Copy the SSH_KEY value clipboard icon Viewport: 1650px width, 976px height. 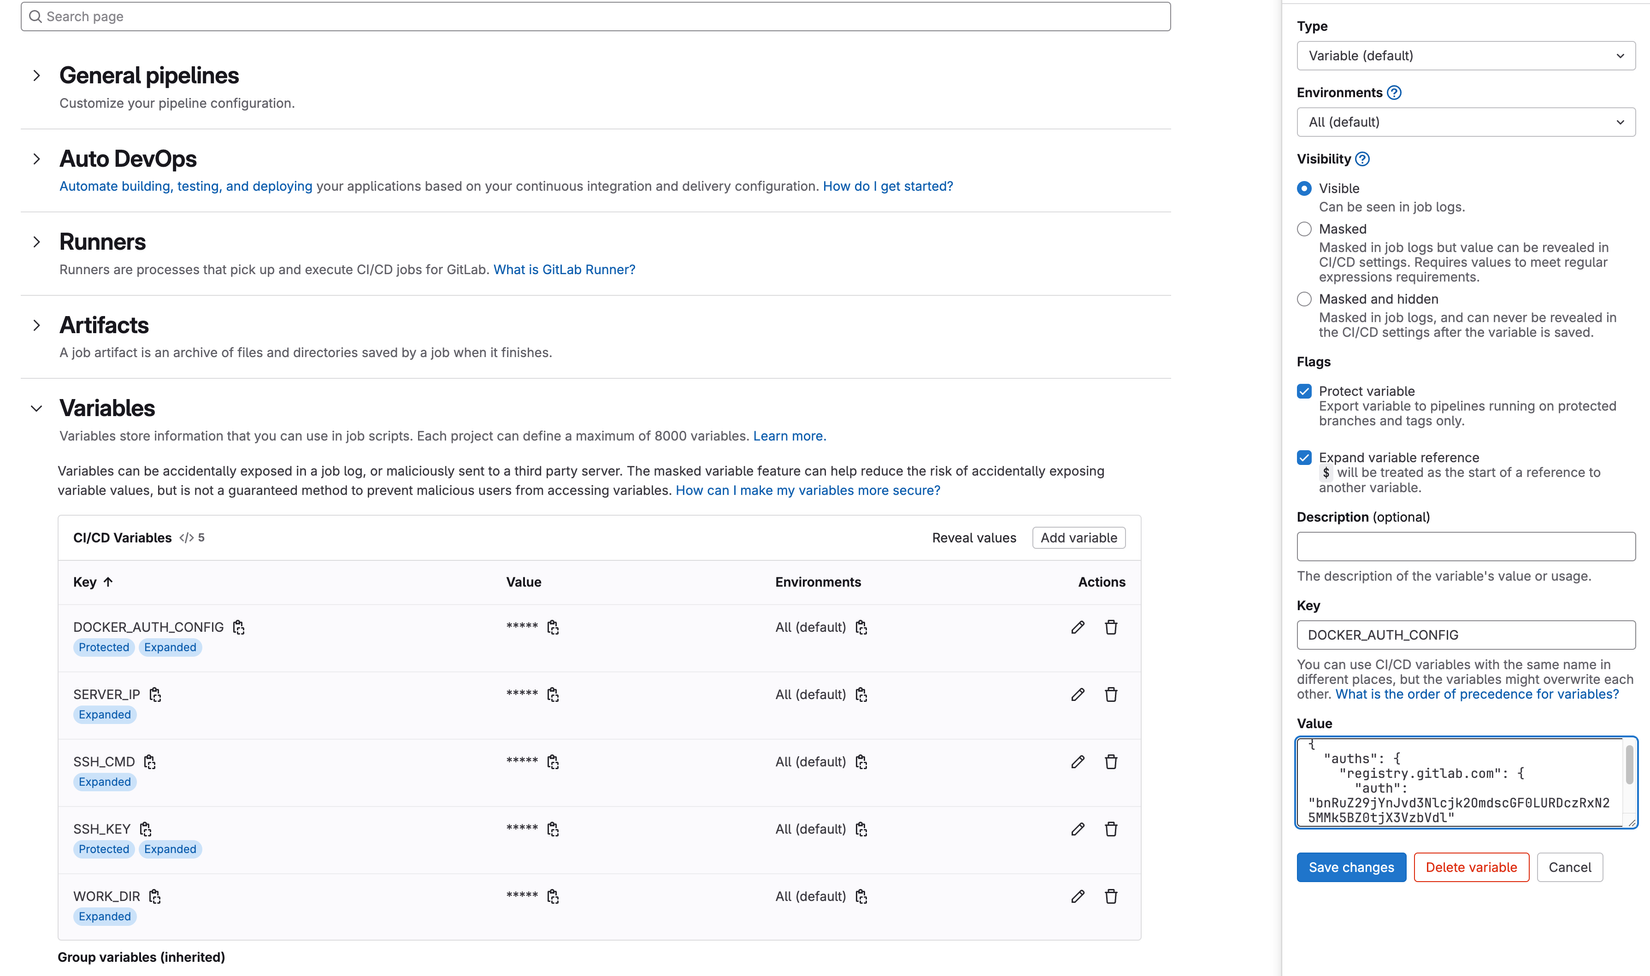553,829
